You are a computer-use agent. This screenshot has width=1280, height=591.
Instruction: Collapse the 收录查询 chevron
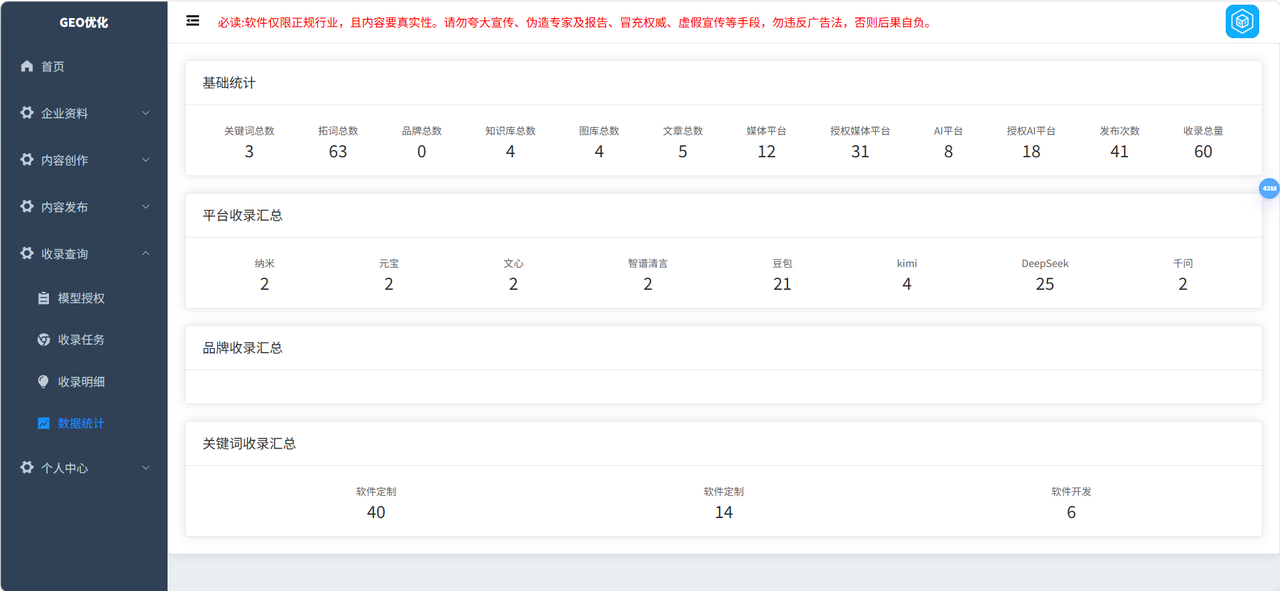tap(146, 254)
